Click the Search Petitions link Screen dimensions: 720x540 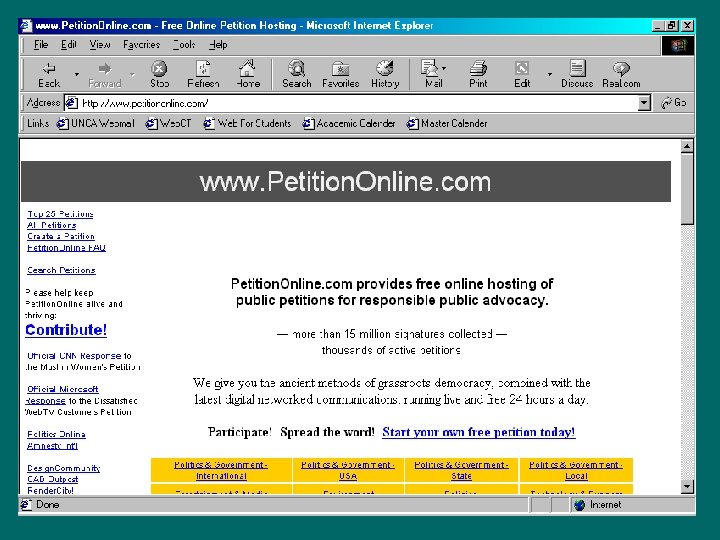pyautogui.click(x=61, y=270)
